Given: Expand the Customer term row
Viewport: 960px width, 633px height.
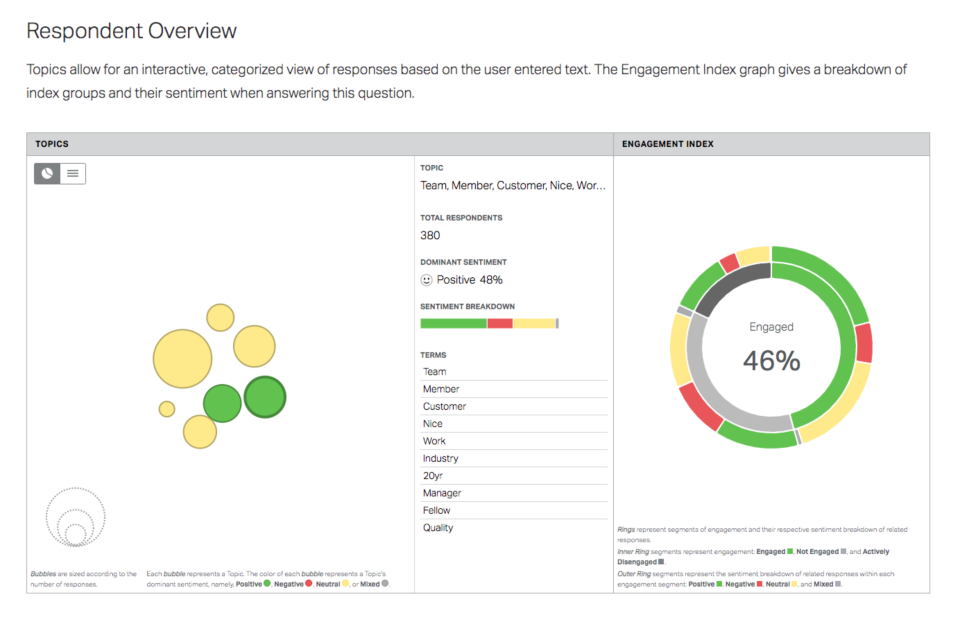Looking at the screenshot, I should [x=442, y=406].
